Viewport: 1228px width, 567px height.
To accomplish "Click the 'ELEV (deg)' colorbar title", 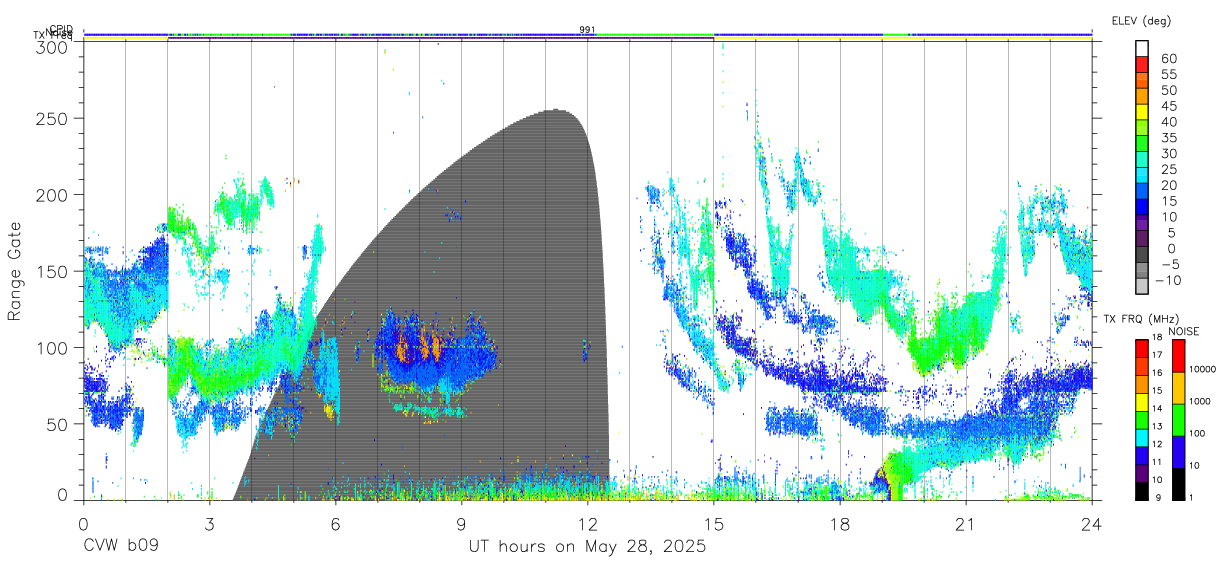I will (x=1141, y=20).
